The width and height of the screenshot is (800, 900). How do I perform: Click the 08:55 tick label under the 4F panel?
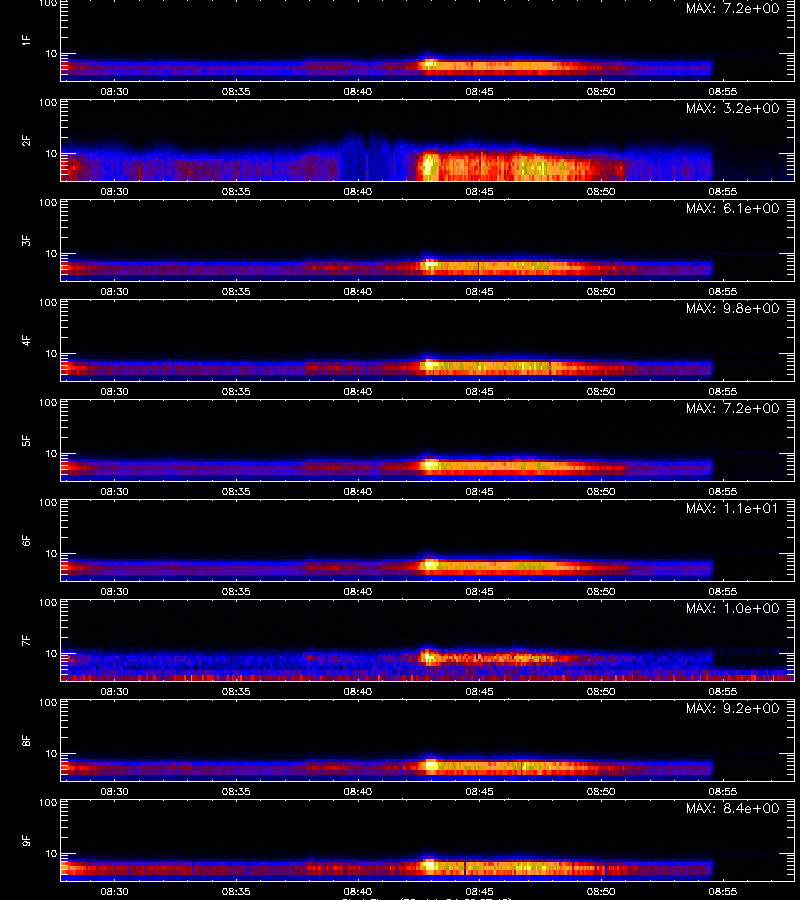coord(723,391)
